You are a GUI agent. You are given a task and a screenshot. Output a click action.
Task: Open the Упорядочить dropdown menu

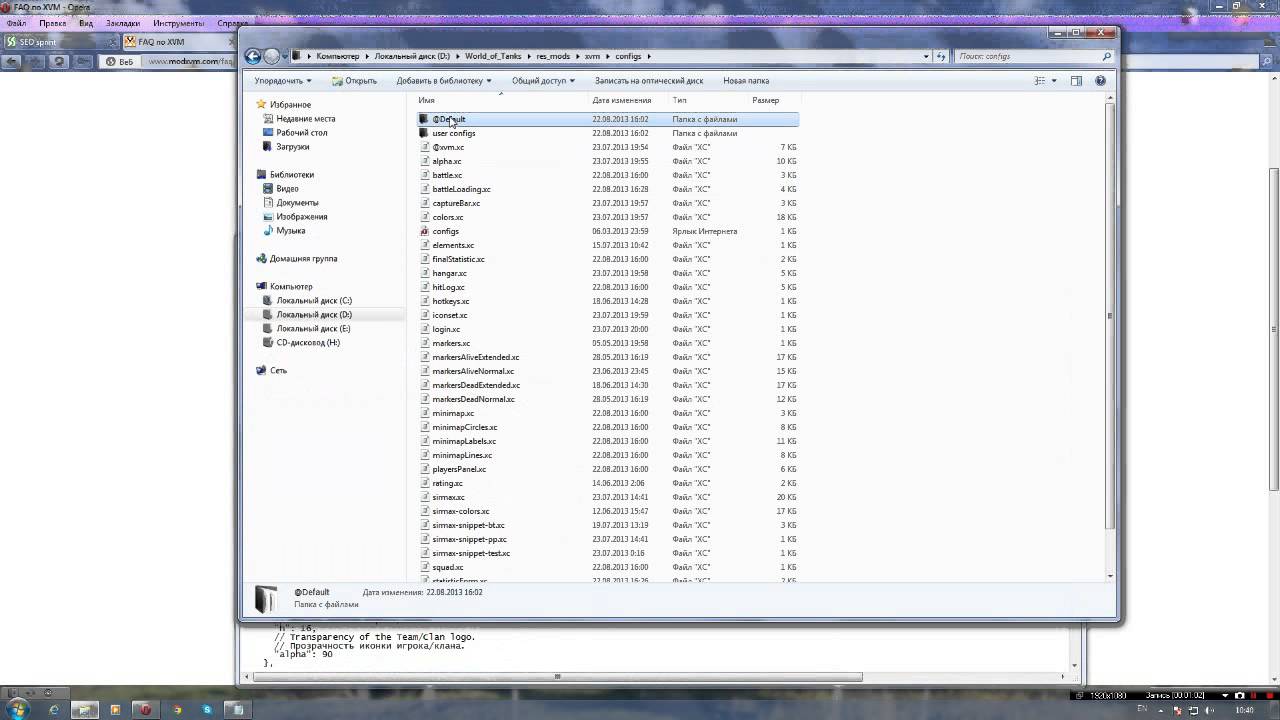[283, 81]
